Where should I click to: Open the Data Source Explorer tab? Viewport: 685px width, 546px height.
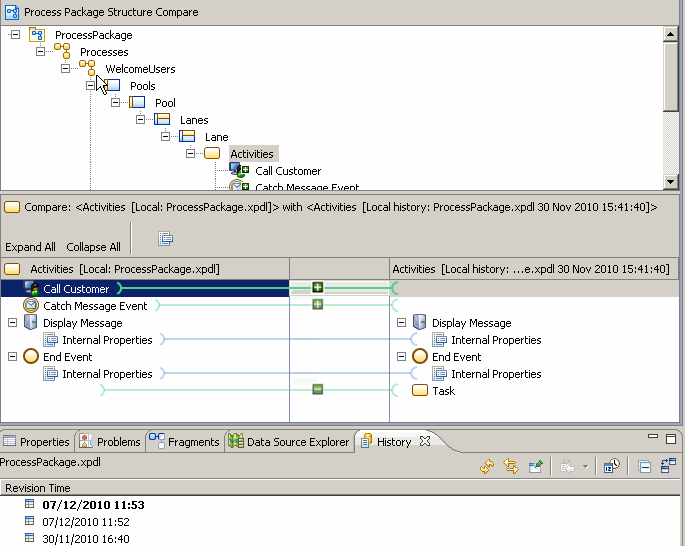click(x=290, y=442)
